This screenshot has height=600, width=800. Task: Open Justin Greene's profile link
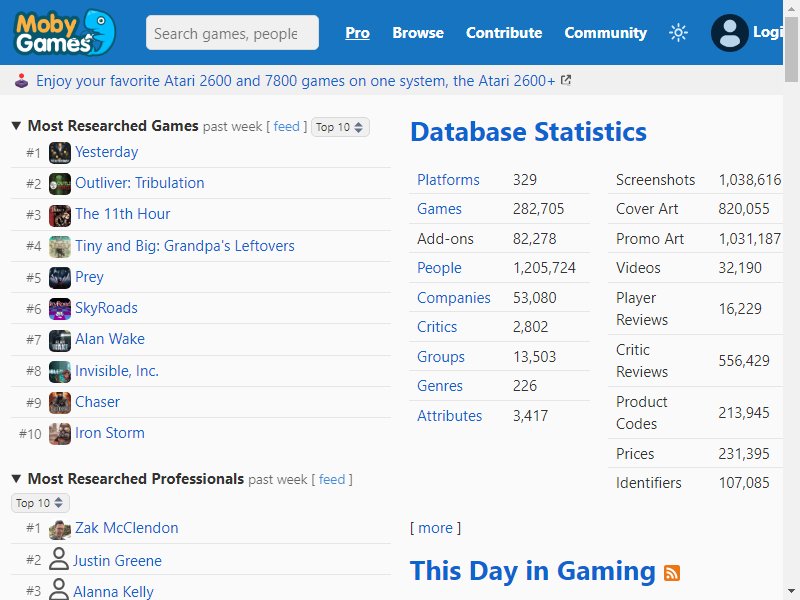[117, 560]
